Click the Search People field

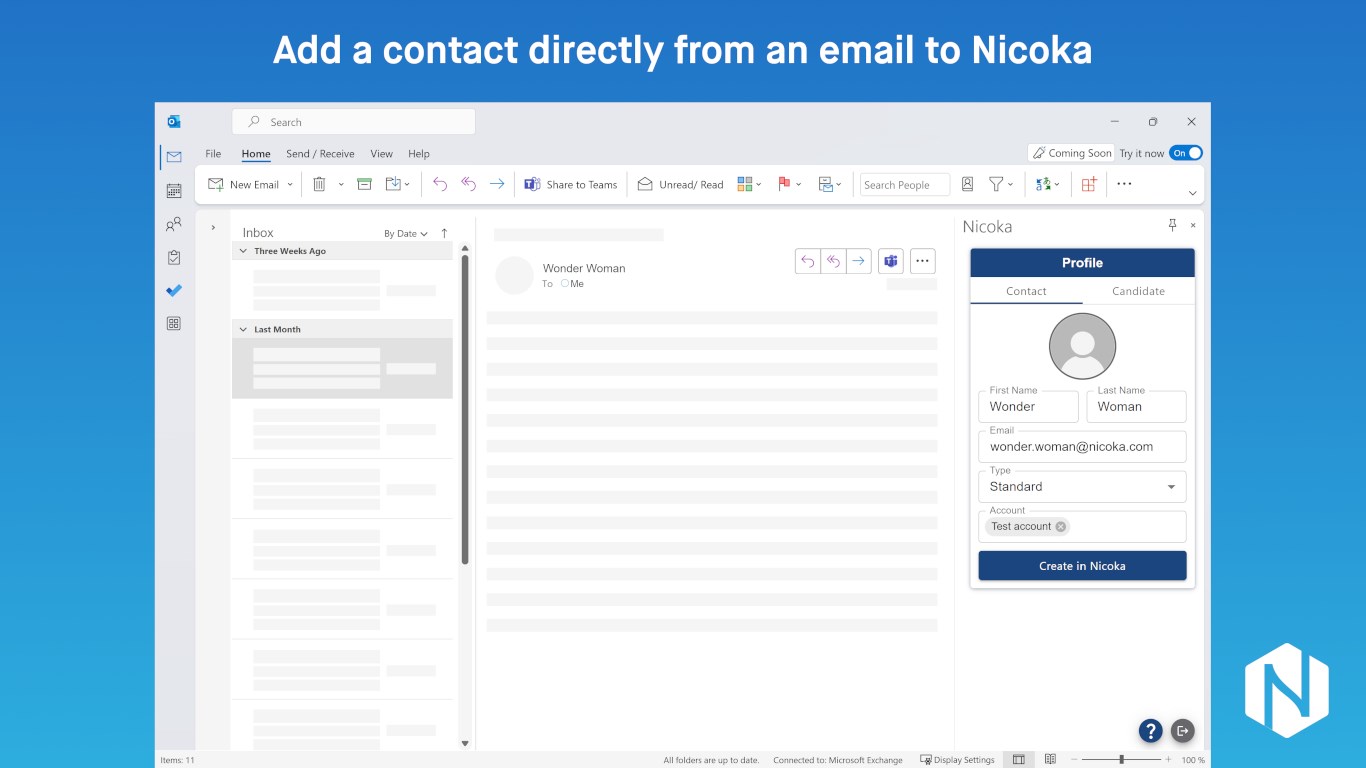tap(905, 185)
